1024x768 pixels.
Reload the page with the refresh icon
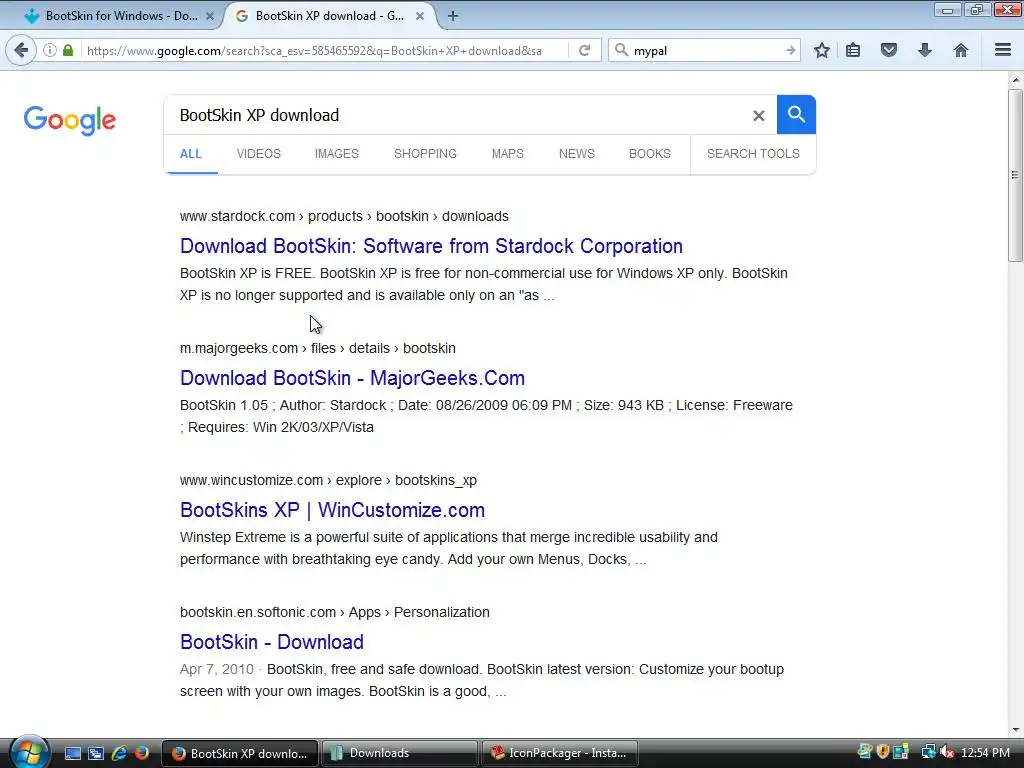(x=584, y=50)
